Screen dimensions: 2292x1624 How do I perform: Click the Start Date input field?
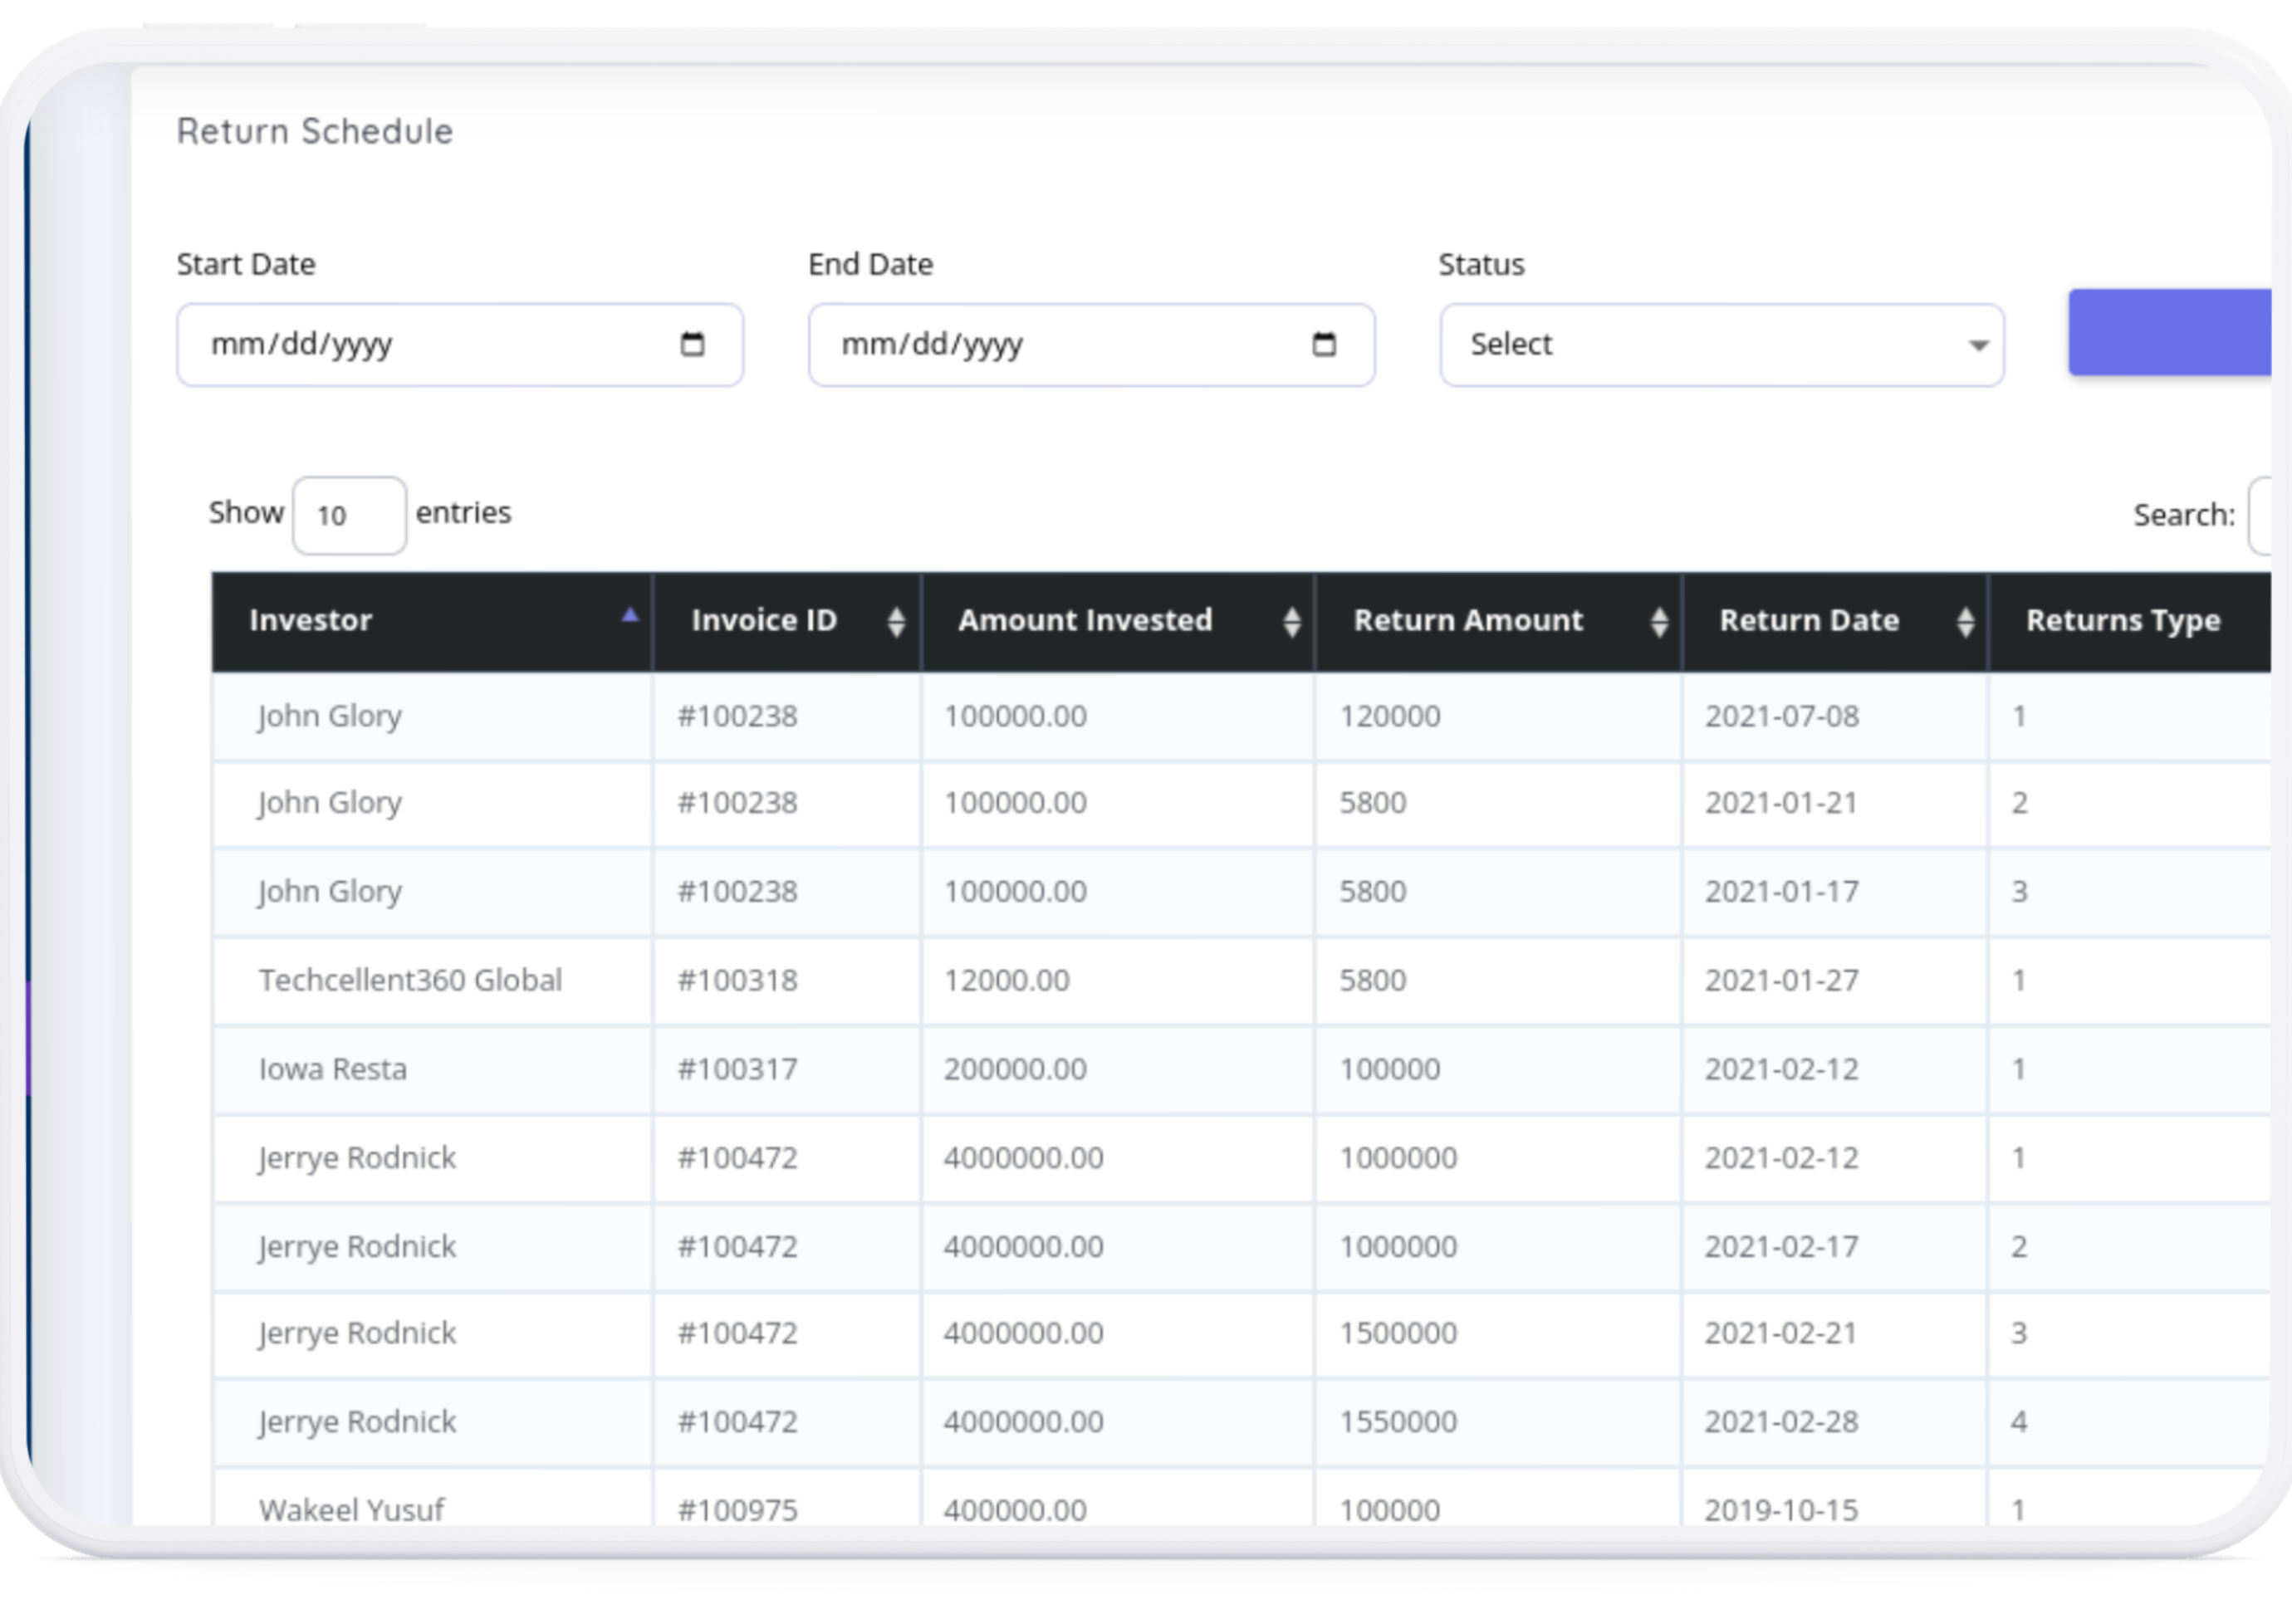430,345
